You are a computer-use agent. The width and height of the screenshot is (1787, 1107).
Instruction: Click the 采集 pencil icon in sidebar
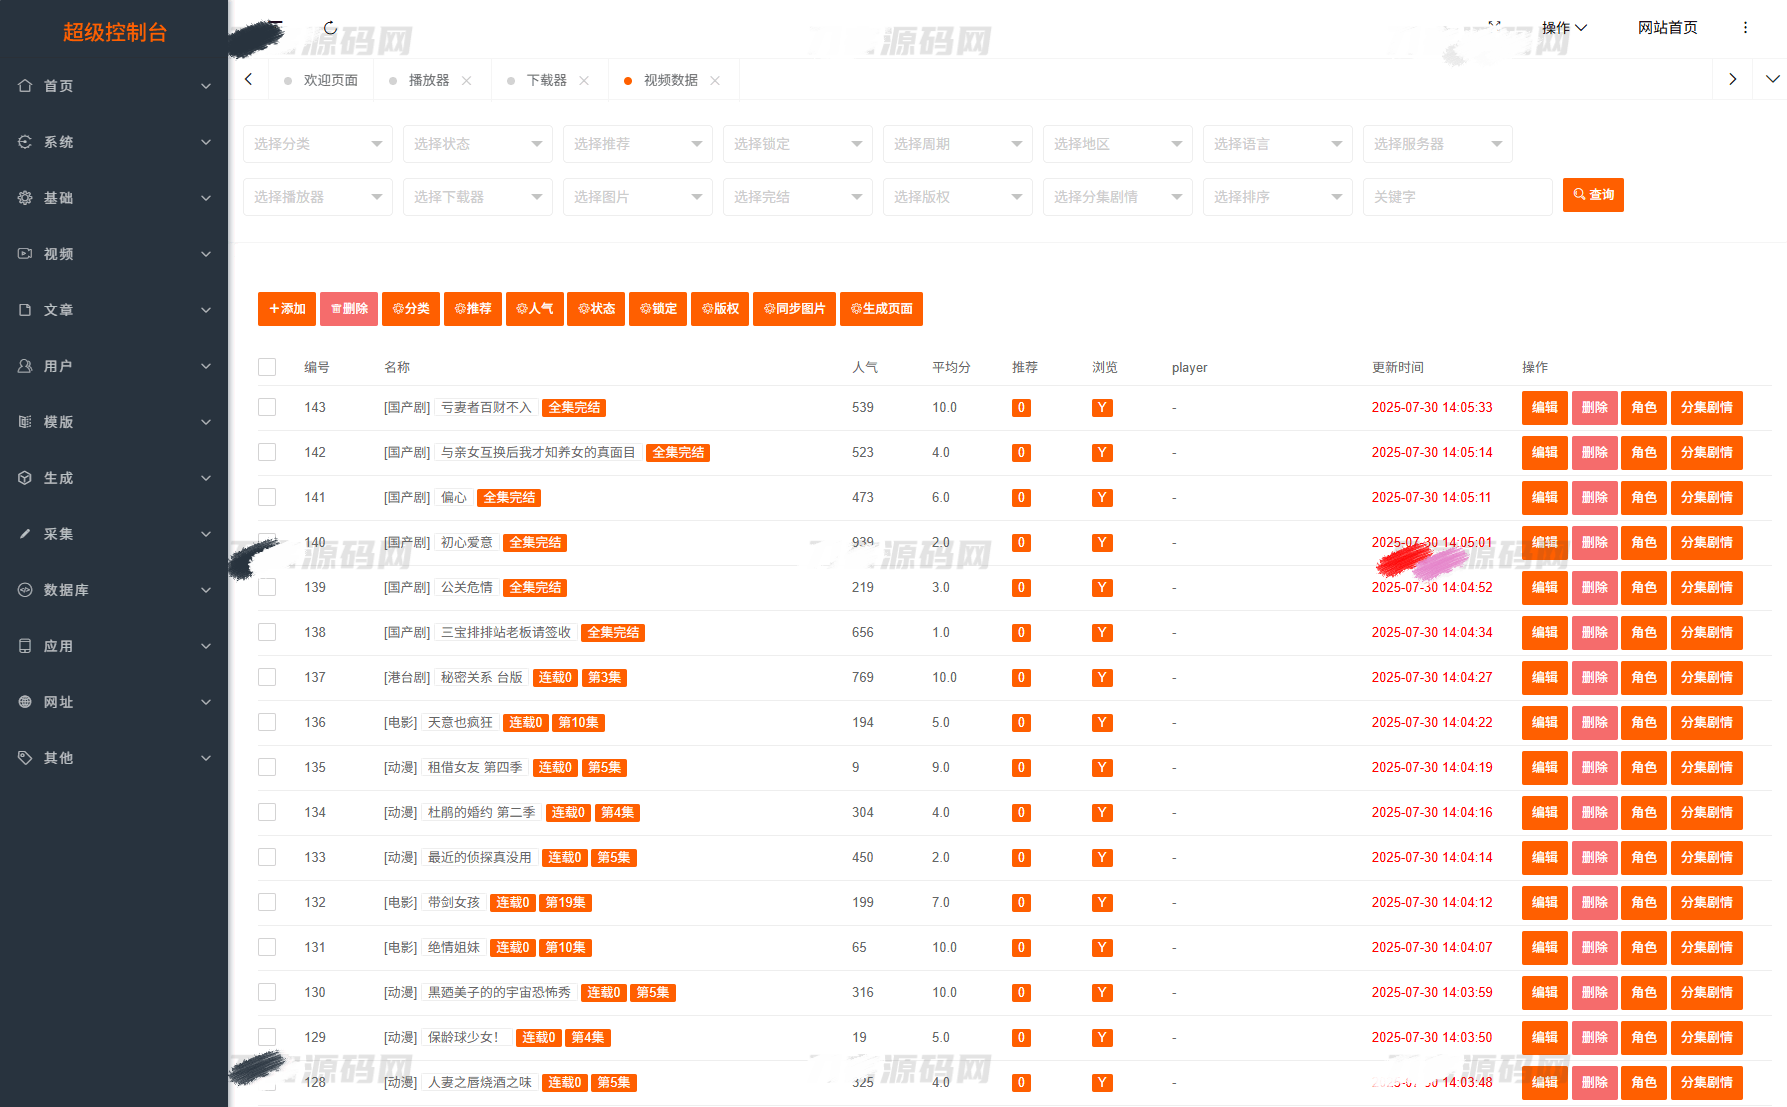pos(25,534)
